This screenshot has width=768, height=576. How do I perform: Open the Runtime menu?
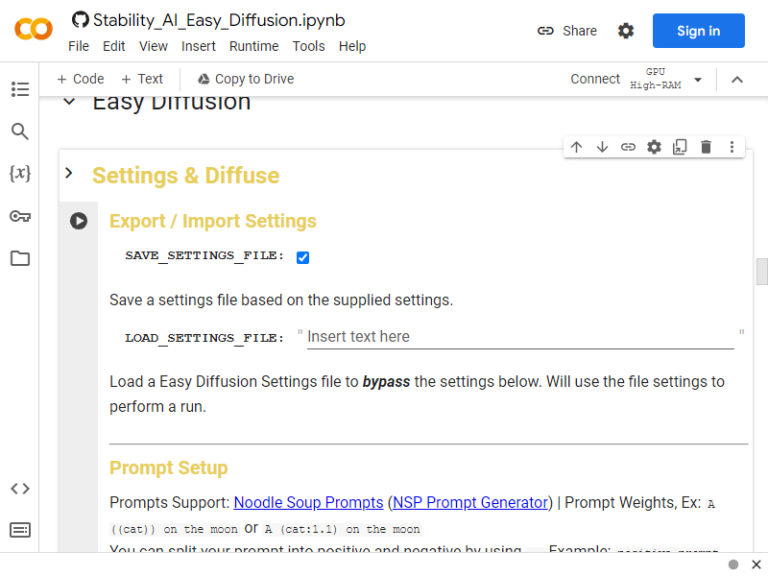coord(254,46)
